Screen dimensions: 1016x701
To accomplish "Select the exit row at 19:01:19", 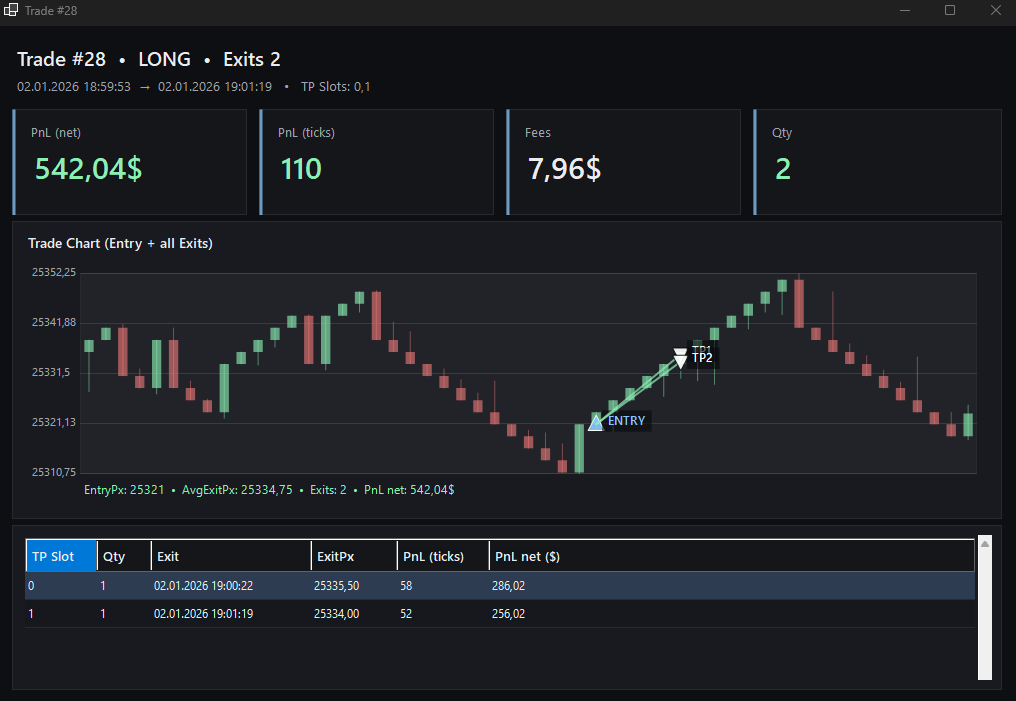I will [x=500, y=614].
